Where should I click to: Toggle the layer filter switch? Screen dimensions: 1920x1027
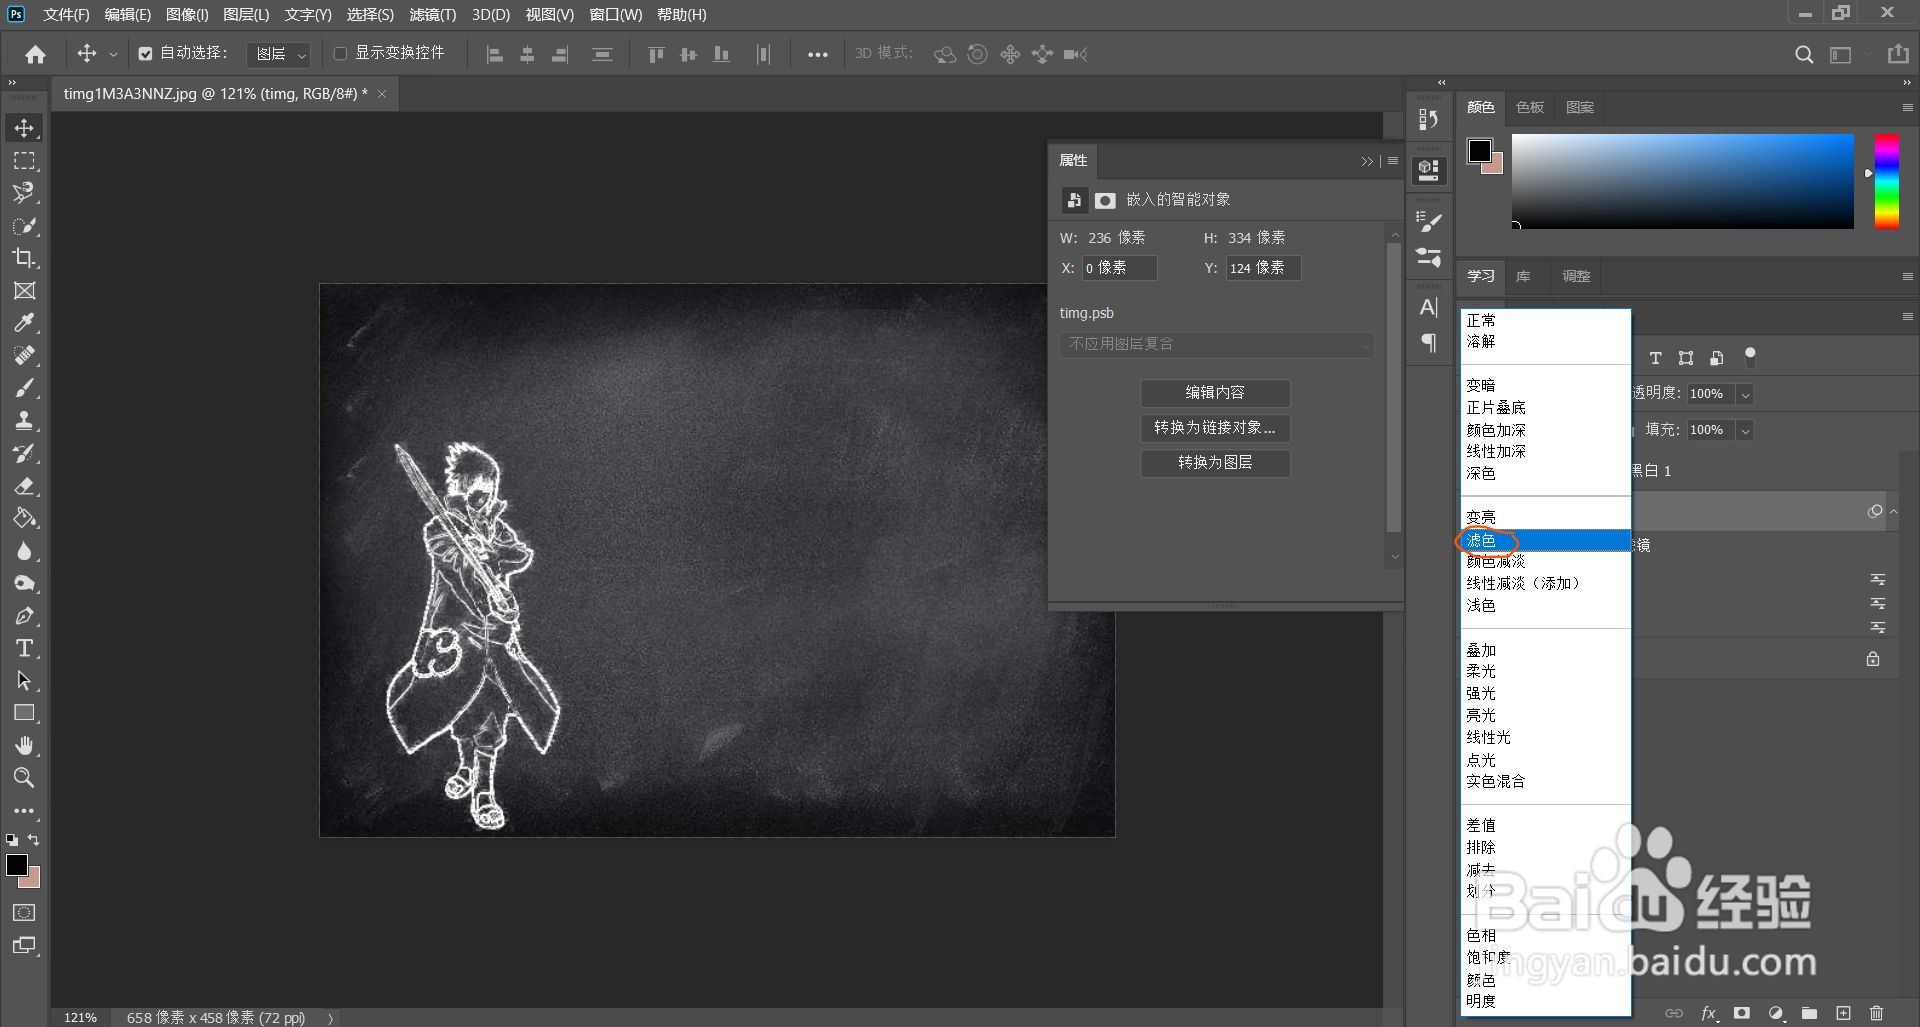1750,356
